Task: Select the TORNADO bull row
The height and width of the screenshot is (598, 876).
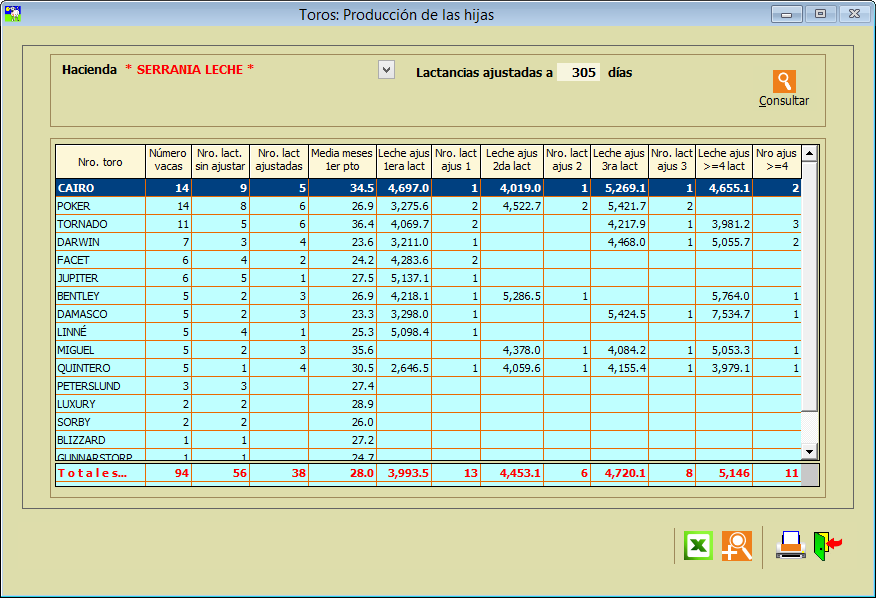Action: click(x=100, y=224)
